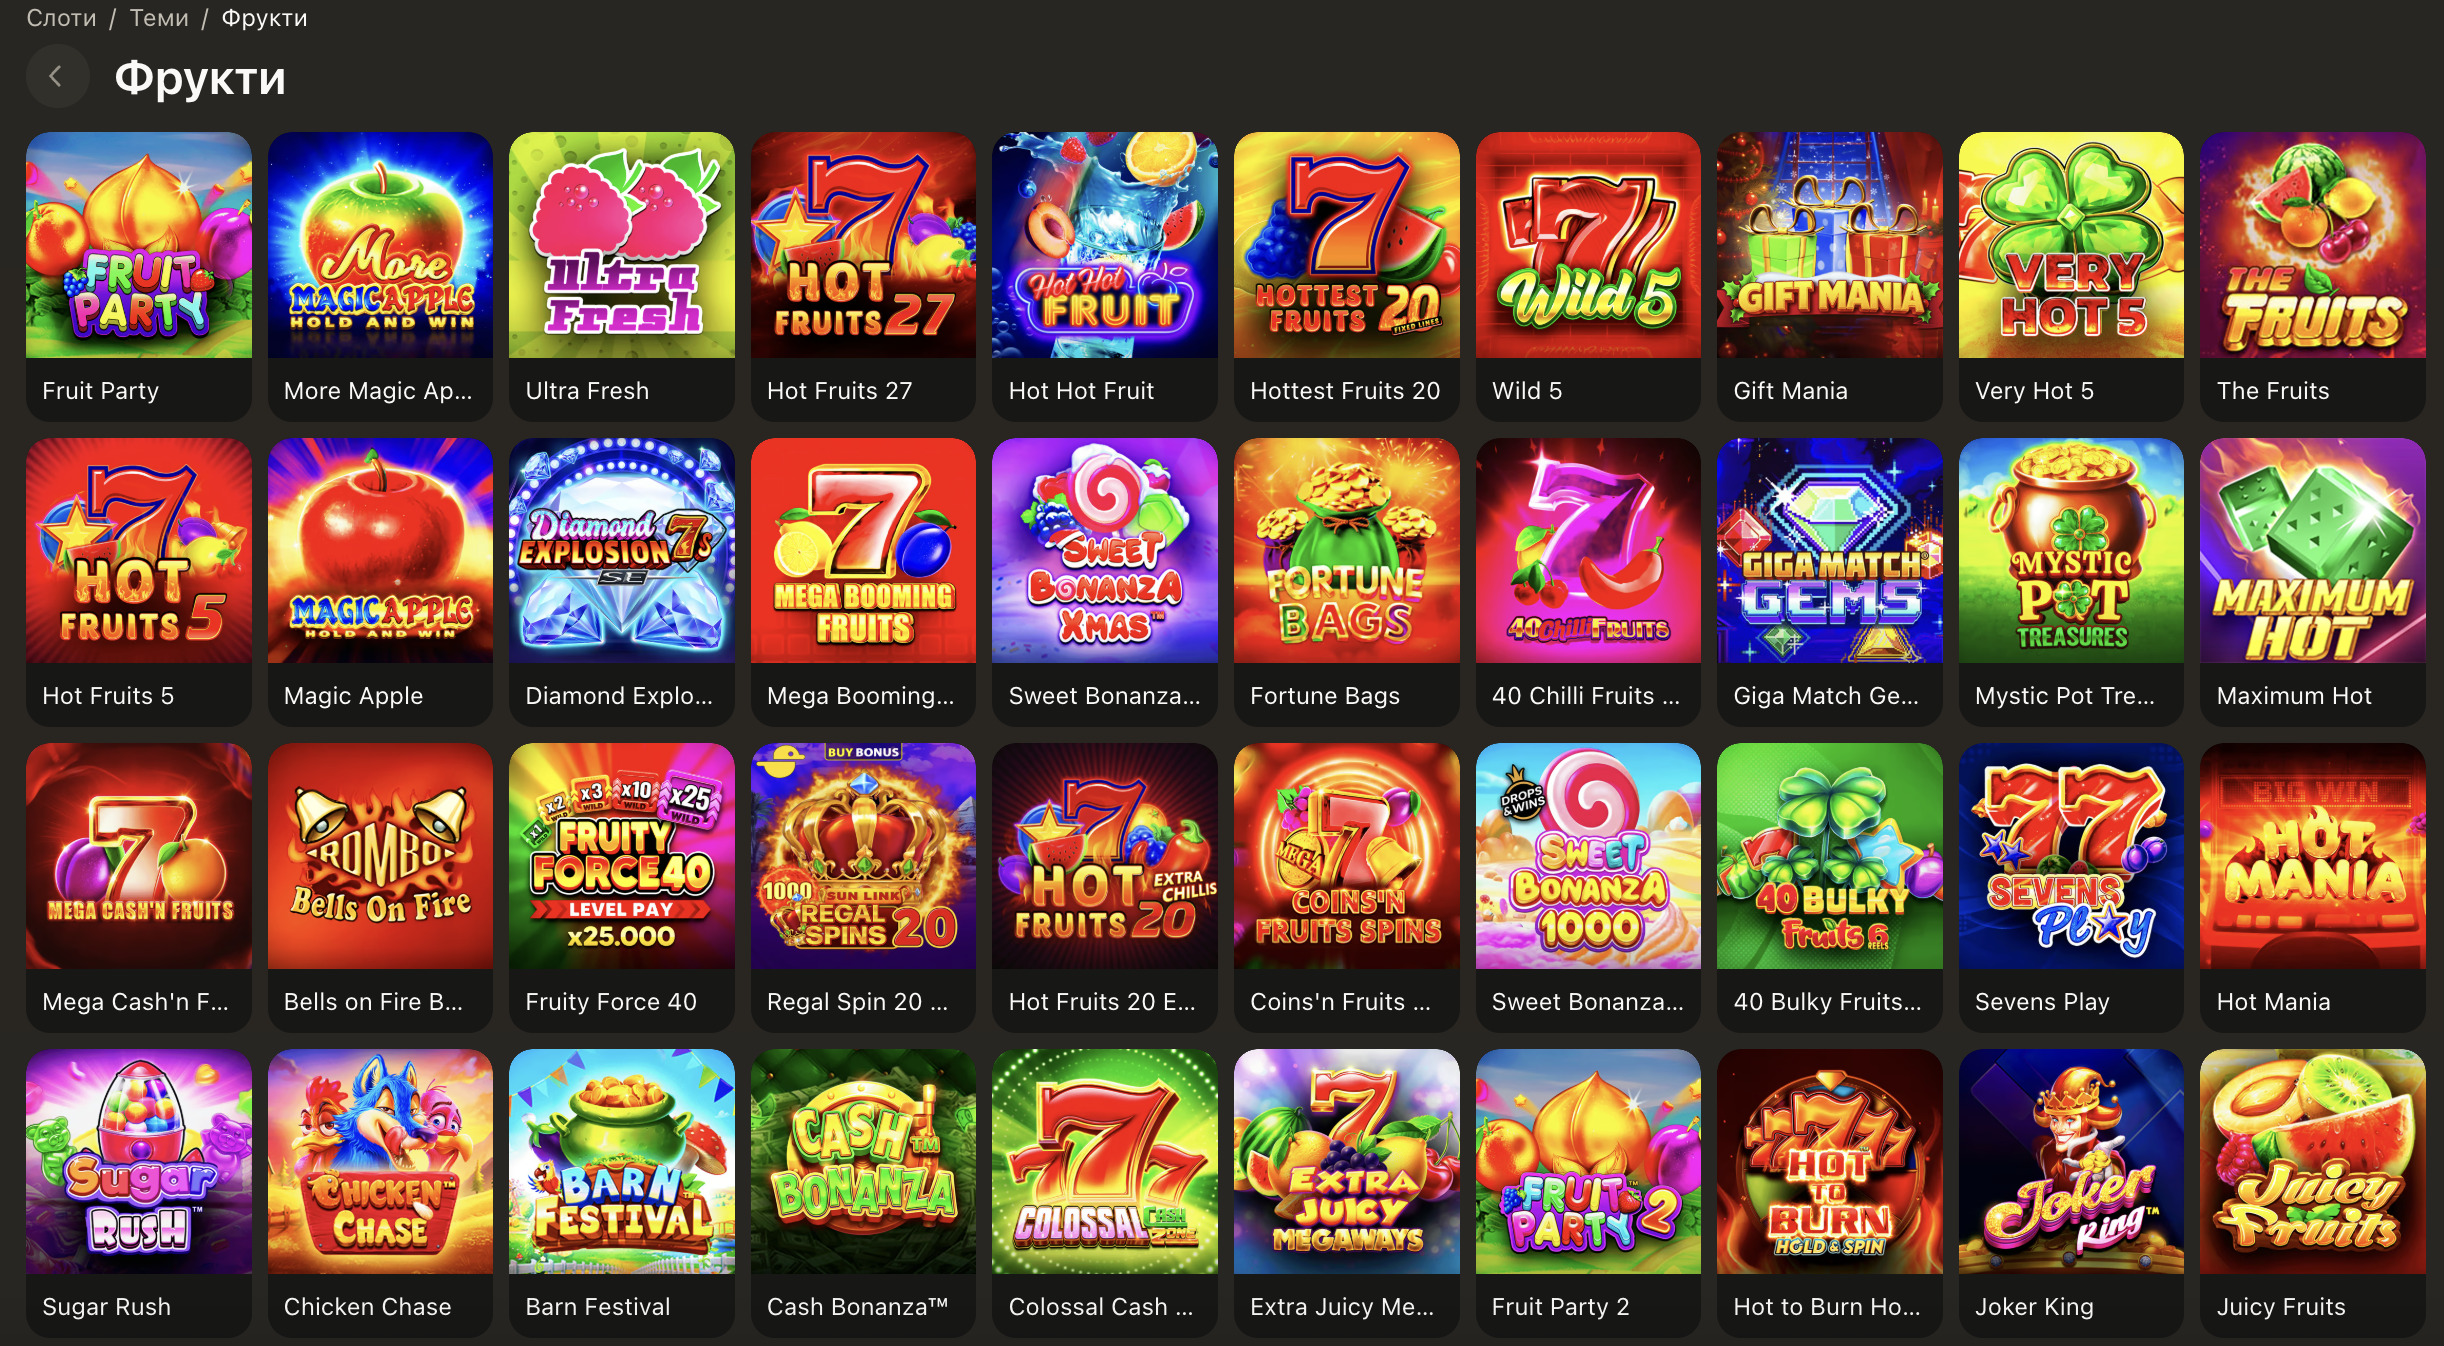
Task: Open the Слоти breadcrumb link
Action: point(61,18)
